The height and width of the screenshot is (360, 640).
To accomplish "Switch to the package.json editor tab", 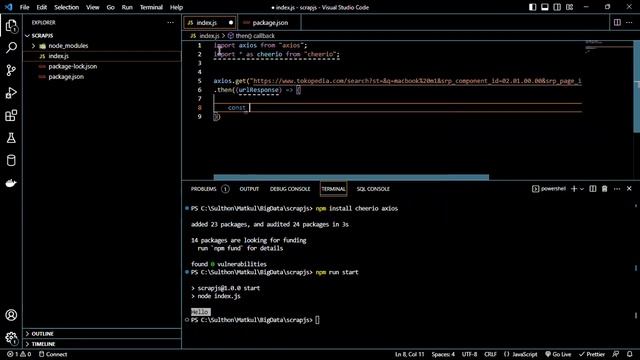I will pos(269,22).
